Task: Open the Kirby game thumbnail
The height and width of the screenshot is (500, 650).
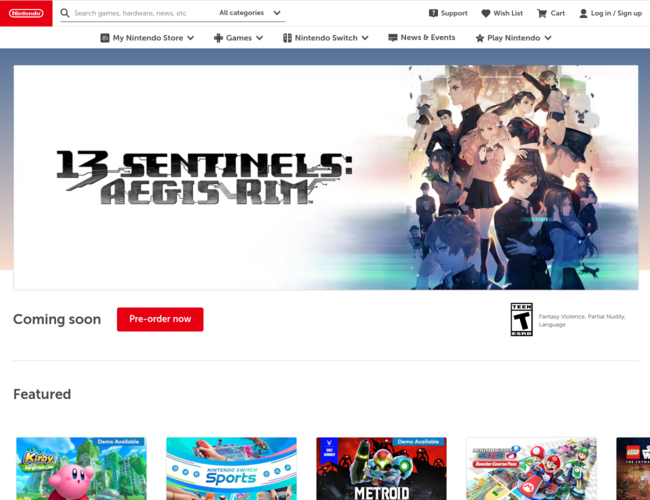Action: (x=81, y=468)
